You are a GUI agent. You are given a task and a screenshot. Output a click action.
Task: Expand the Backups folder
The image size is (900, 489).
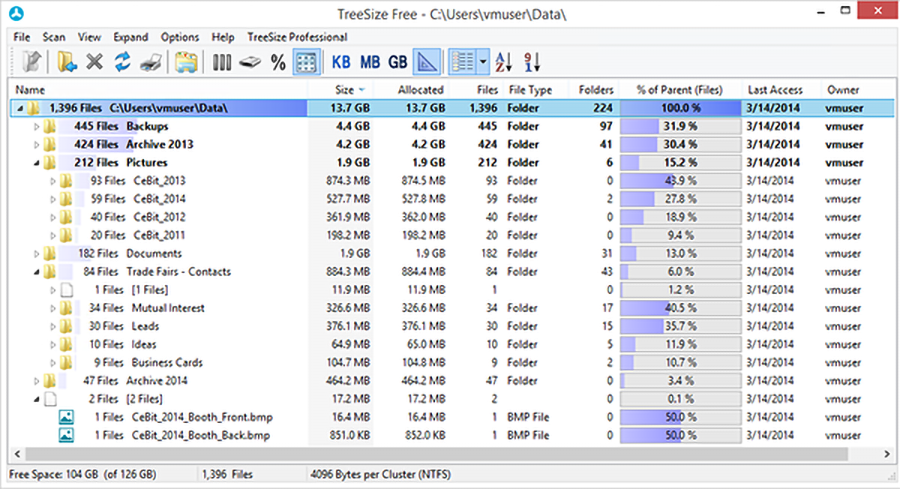click(x=36, y=126)
